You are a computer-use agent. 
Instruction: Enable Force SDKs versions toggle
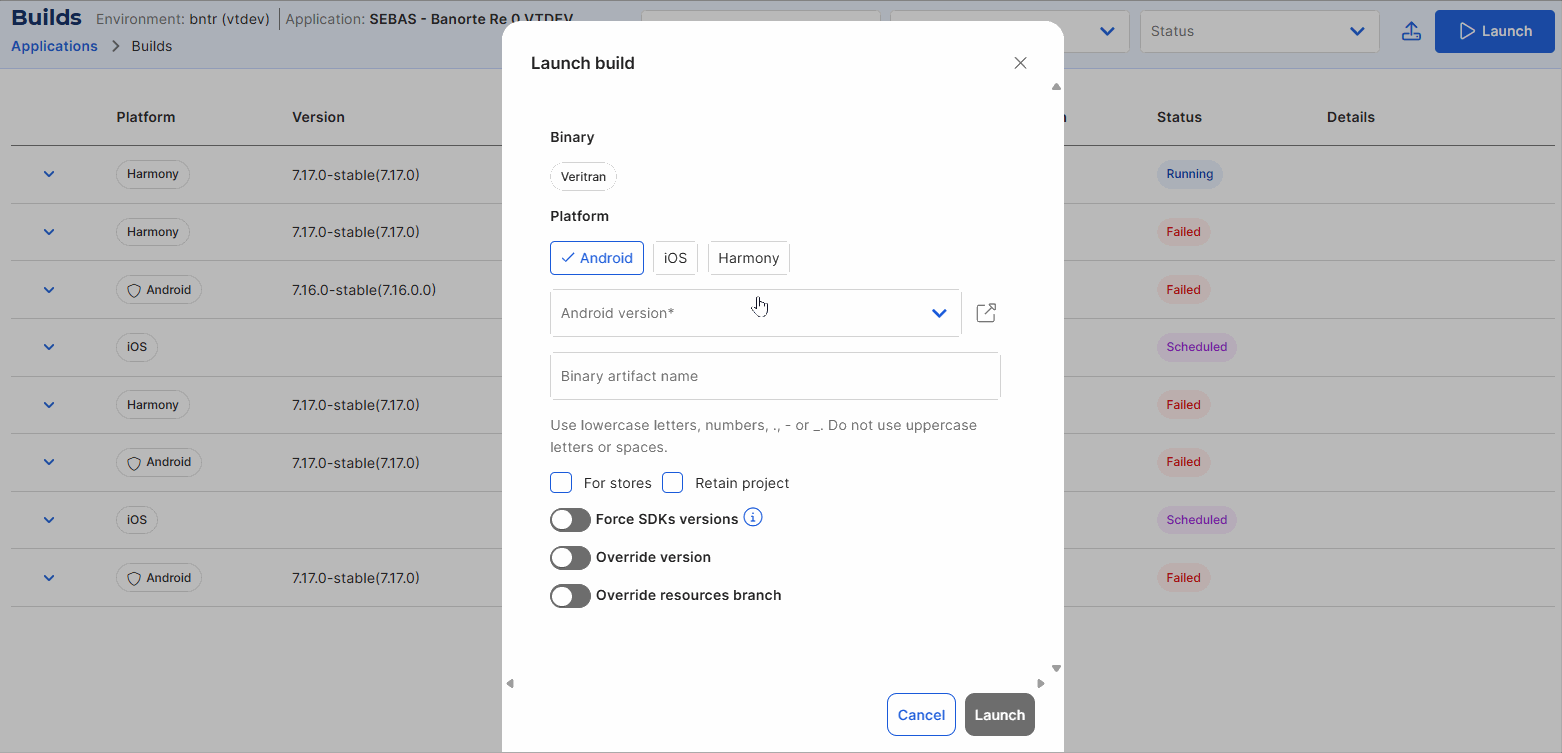570,520
